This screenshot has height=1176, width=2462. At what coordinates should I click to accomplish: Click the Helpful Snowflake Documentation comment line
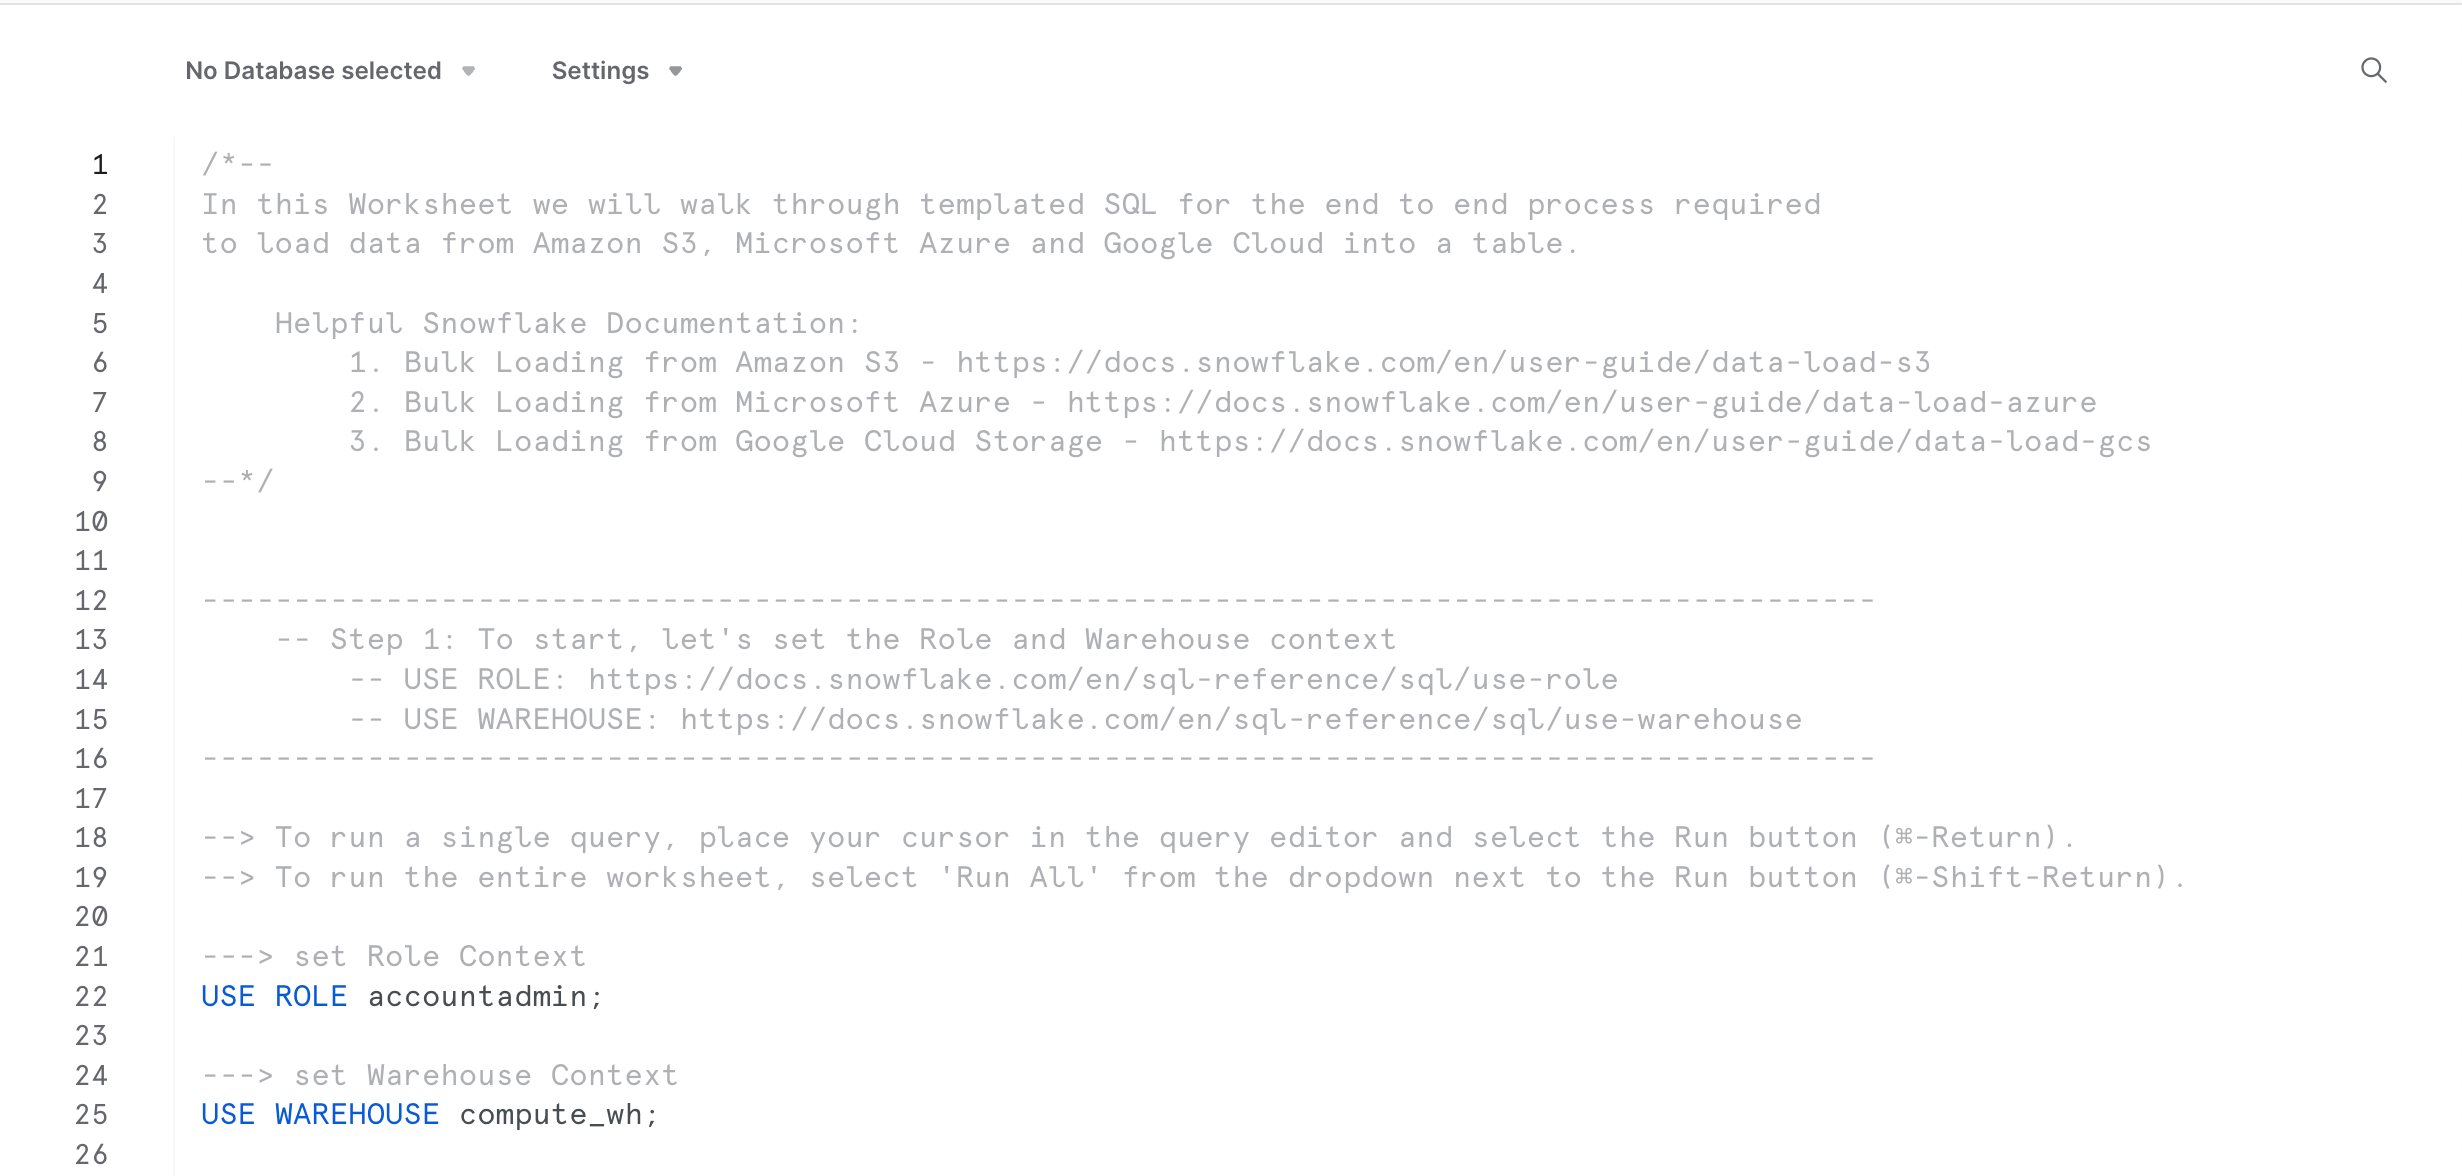pos(567,324)
